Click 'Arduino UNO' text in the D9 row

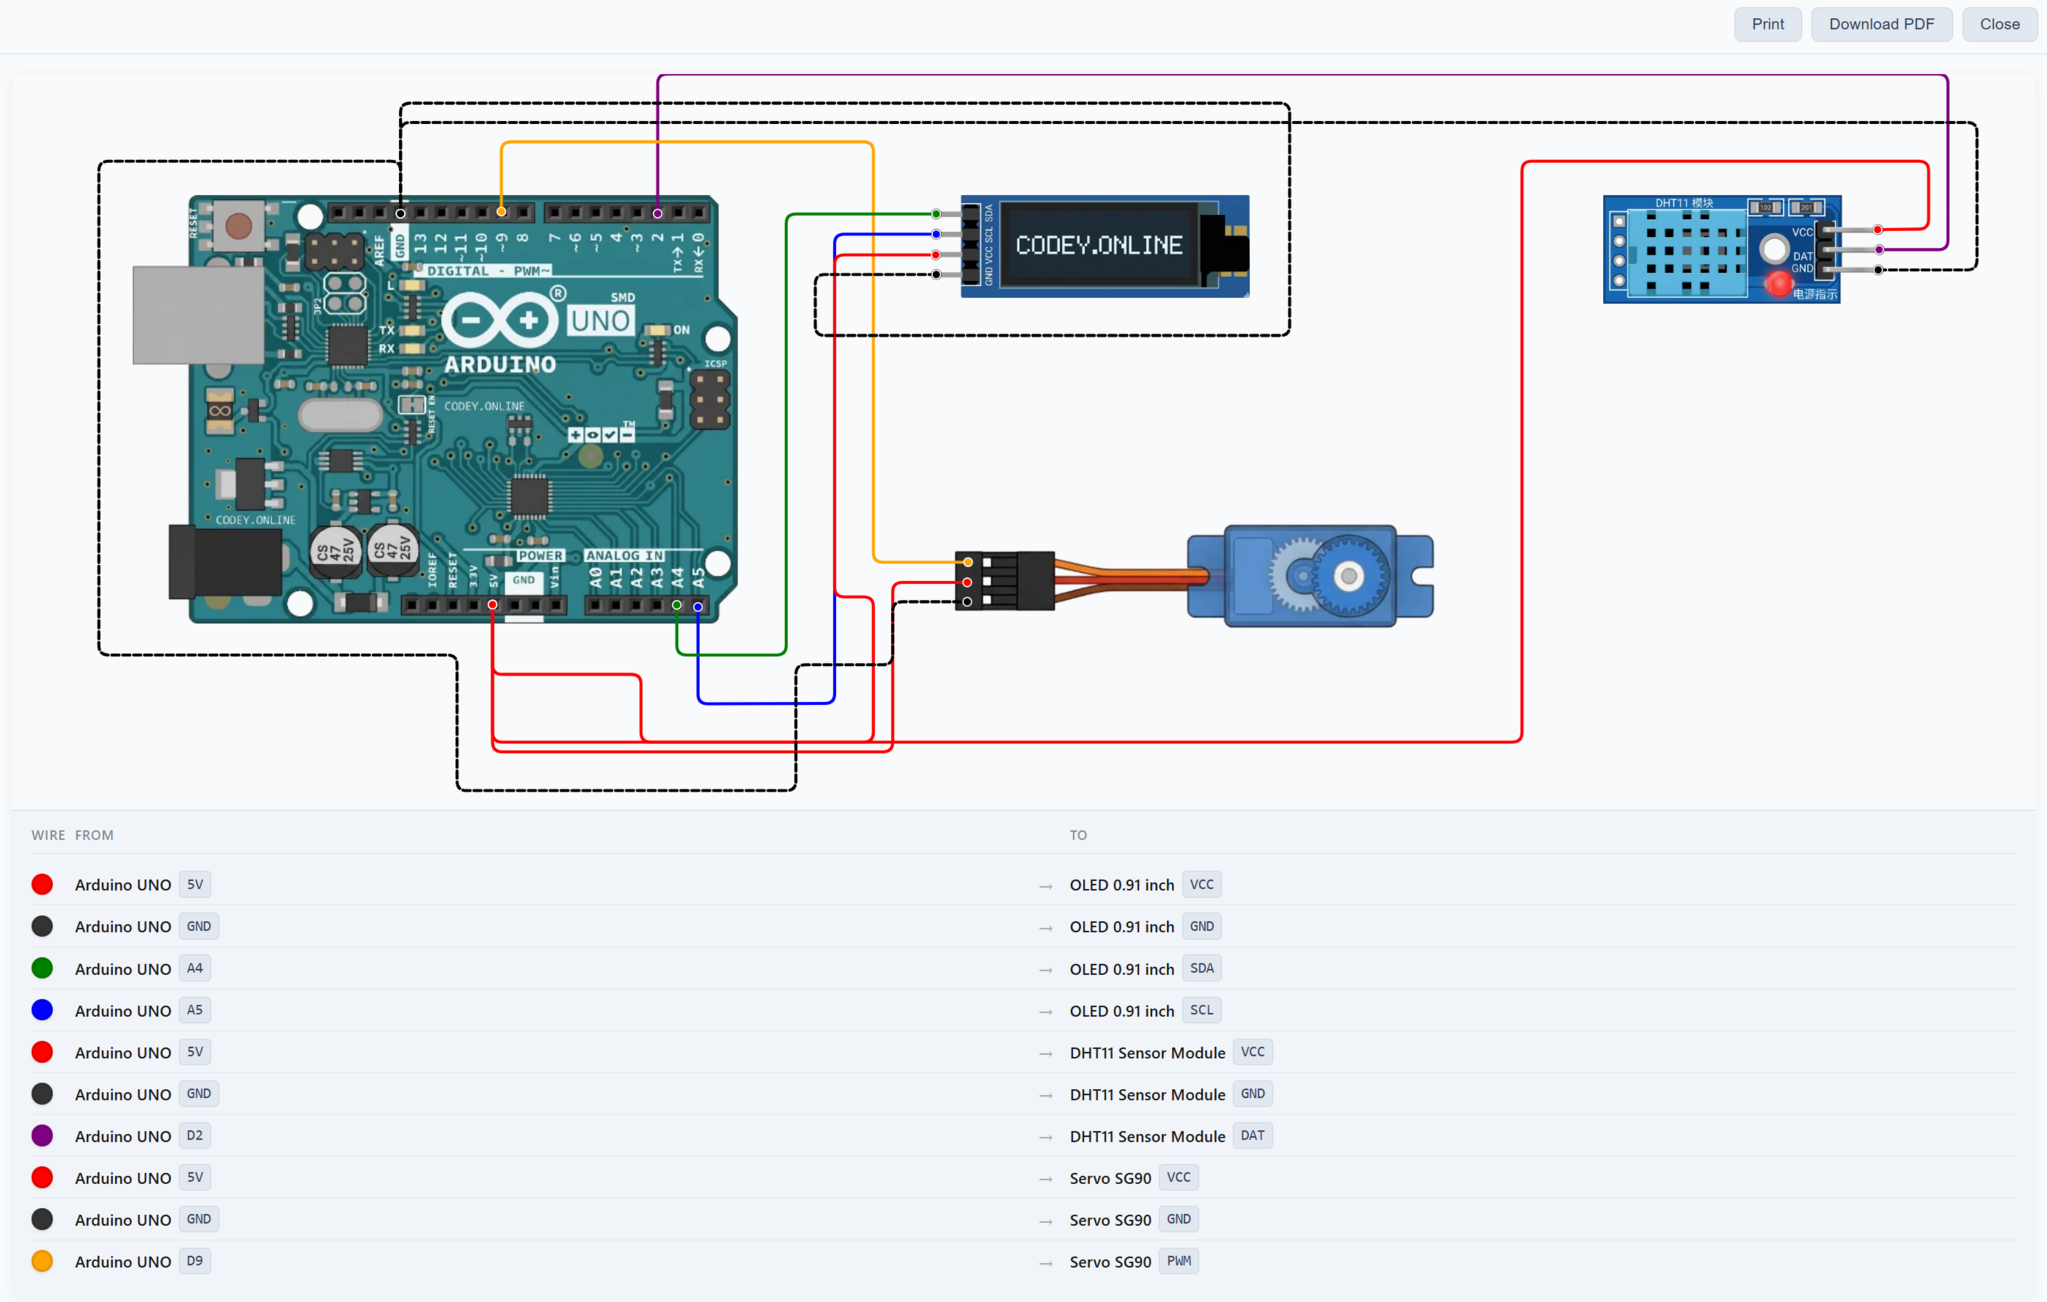coord(123,1262)
